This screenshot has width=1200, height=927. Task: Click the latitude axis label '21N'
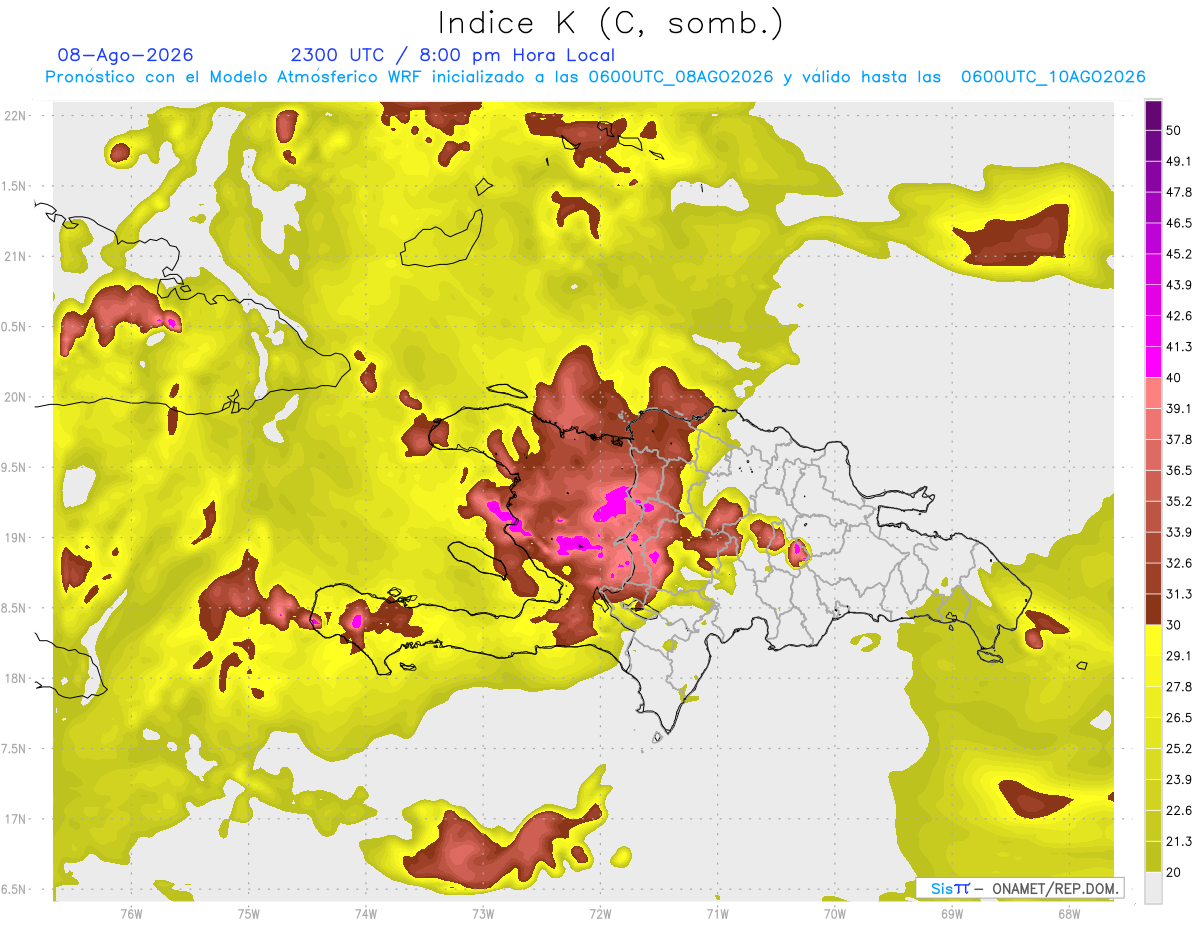[16, 256]
